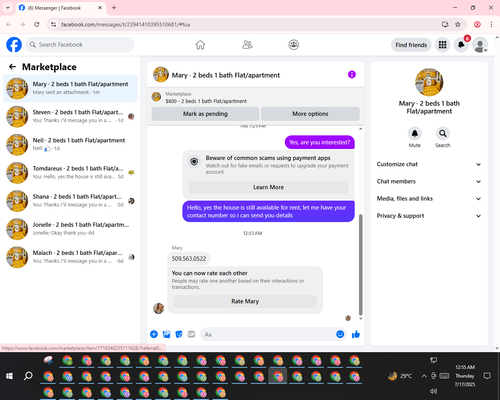
Task: Click the Messenger Facebook browser tab
Action: pos(61,8)
